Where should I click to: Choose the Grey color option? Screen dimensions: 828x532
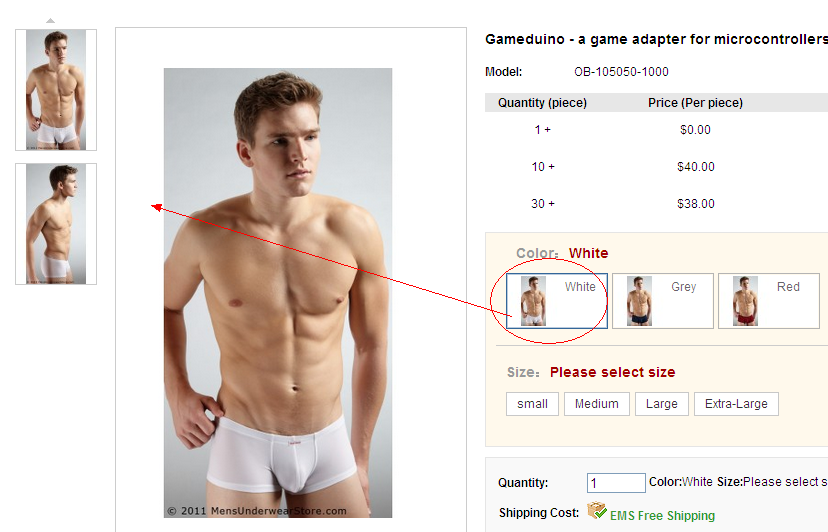663,301
